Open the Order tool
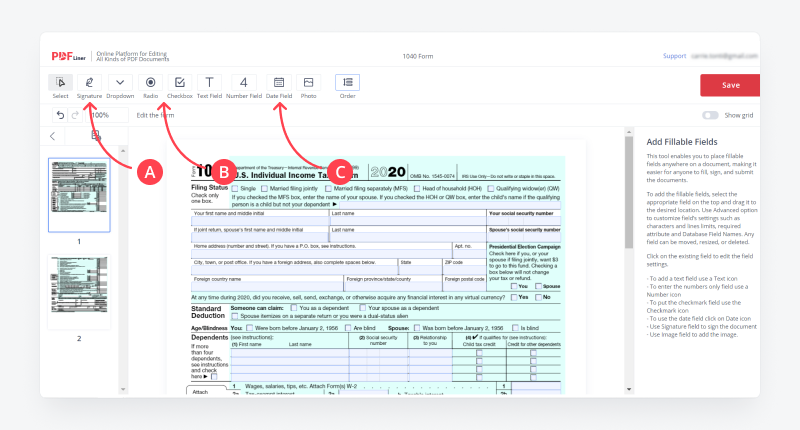 click(347, 83)
